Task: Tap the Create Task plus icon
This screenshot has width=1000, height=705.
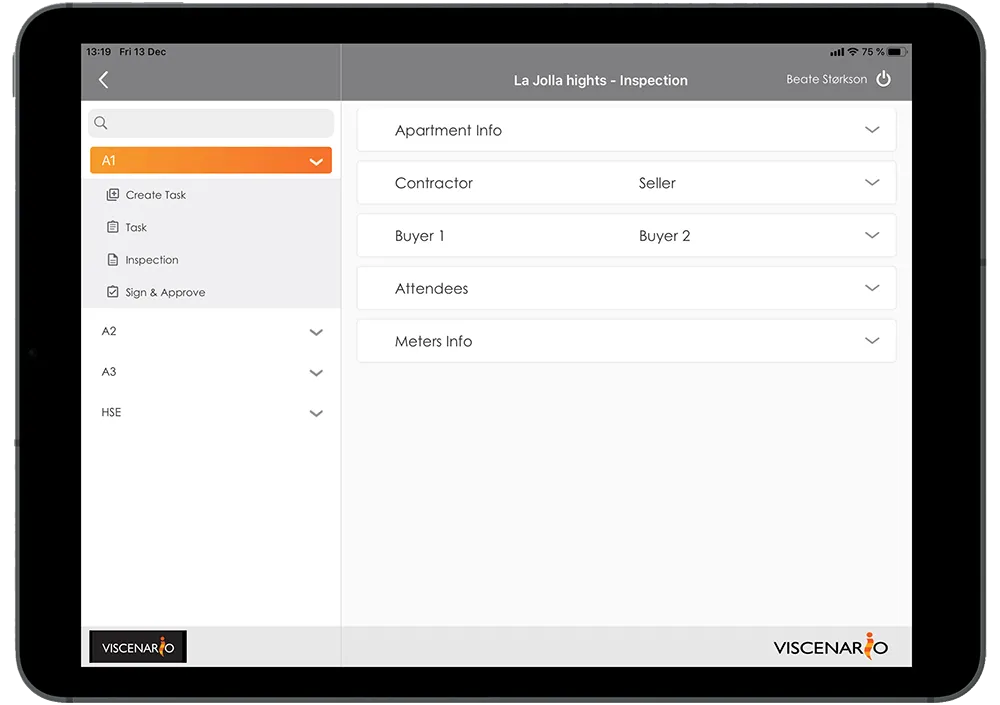Action: coord(113,195)
